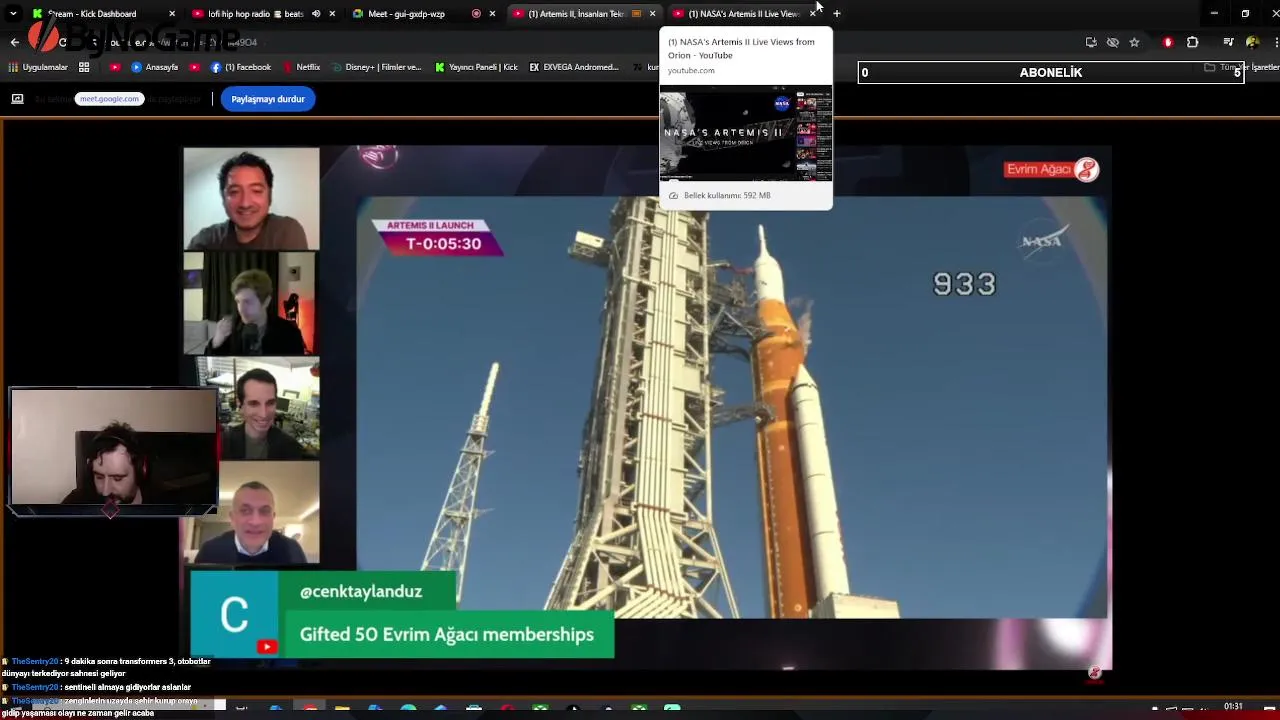Click the Gifted 50 Evrim Ağacı memberships banner
Screen dimensions: 1280x720
(x=447, y=634)
